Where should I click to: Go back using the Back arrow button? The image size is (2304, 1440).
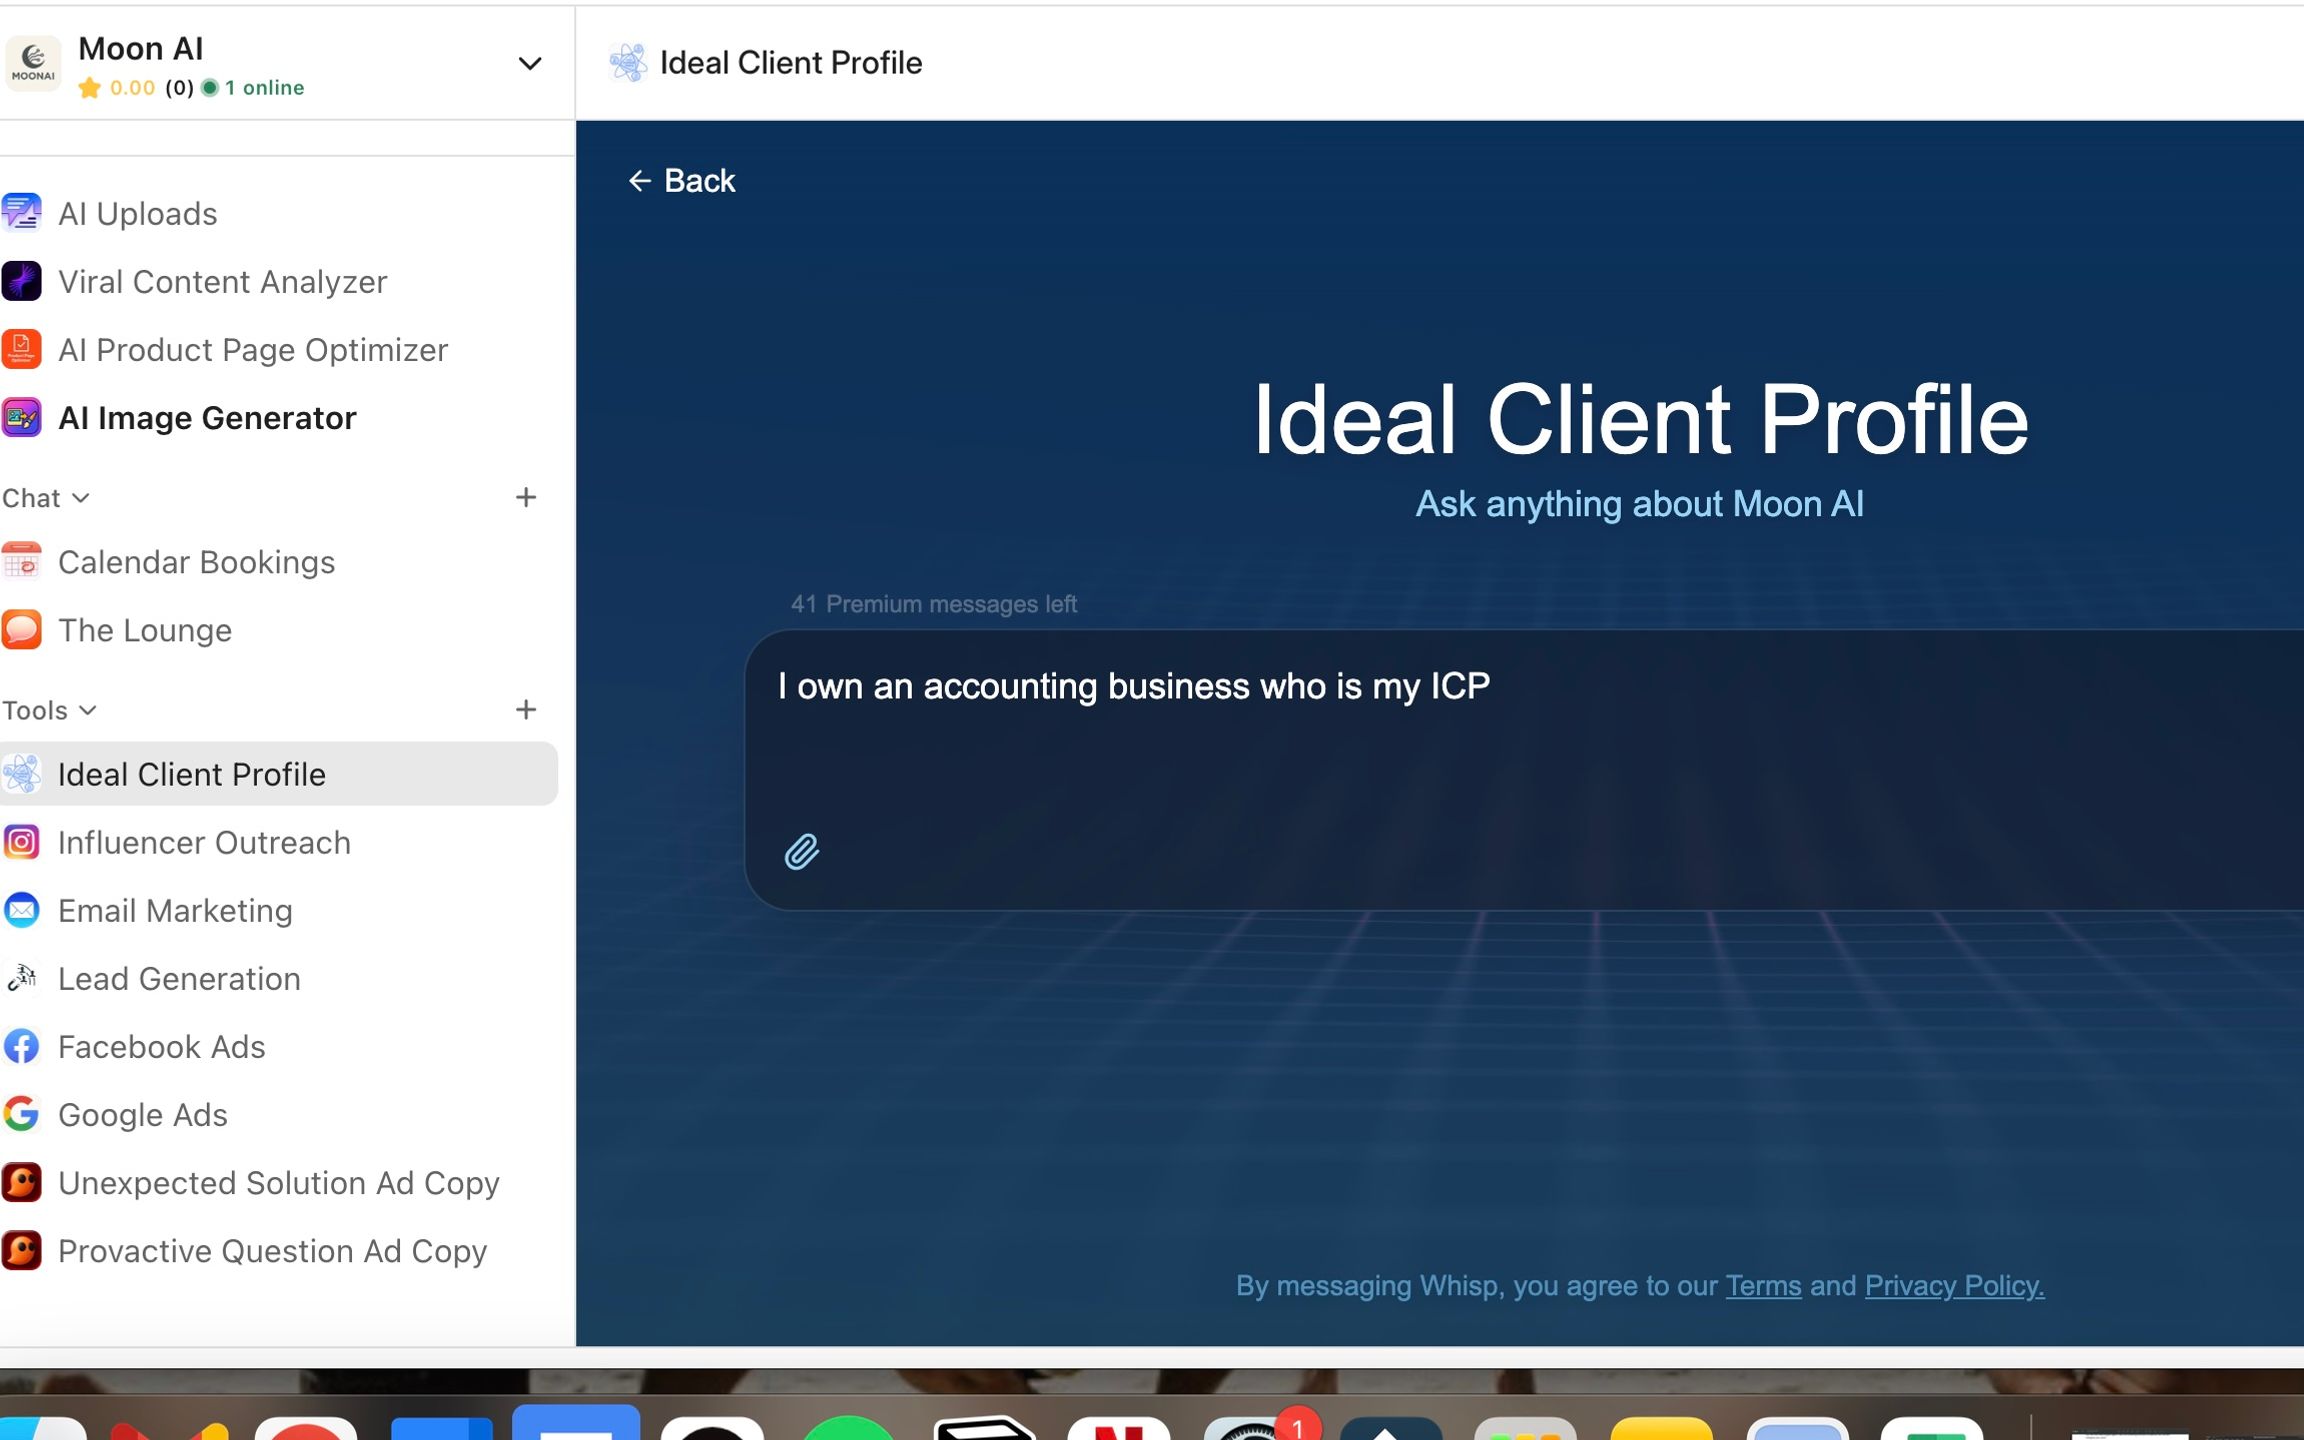pyautogui.click(x=681, y=181)
